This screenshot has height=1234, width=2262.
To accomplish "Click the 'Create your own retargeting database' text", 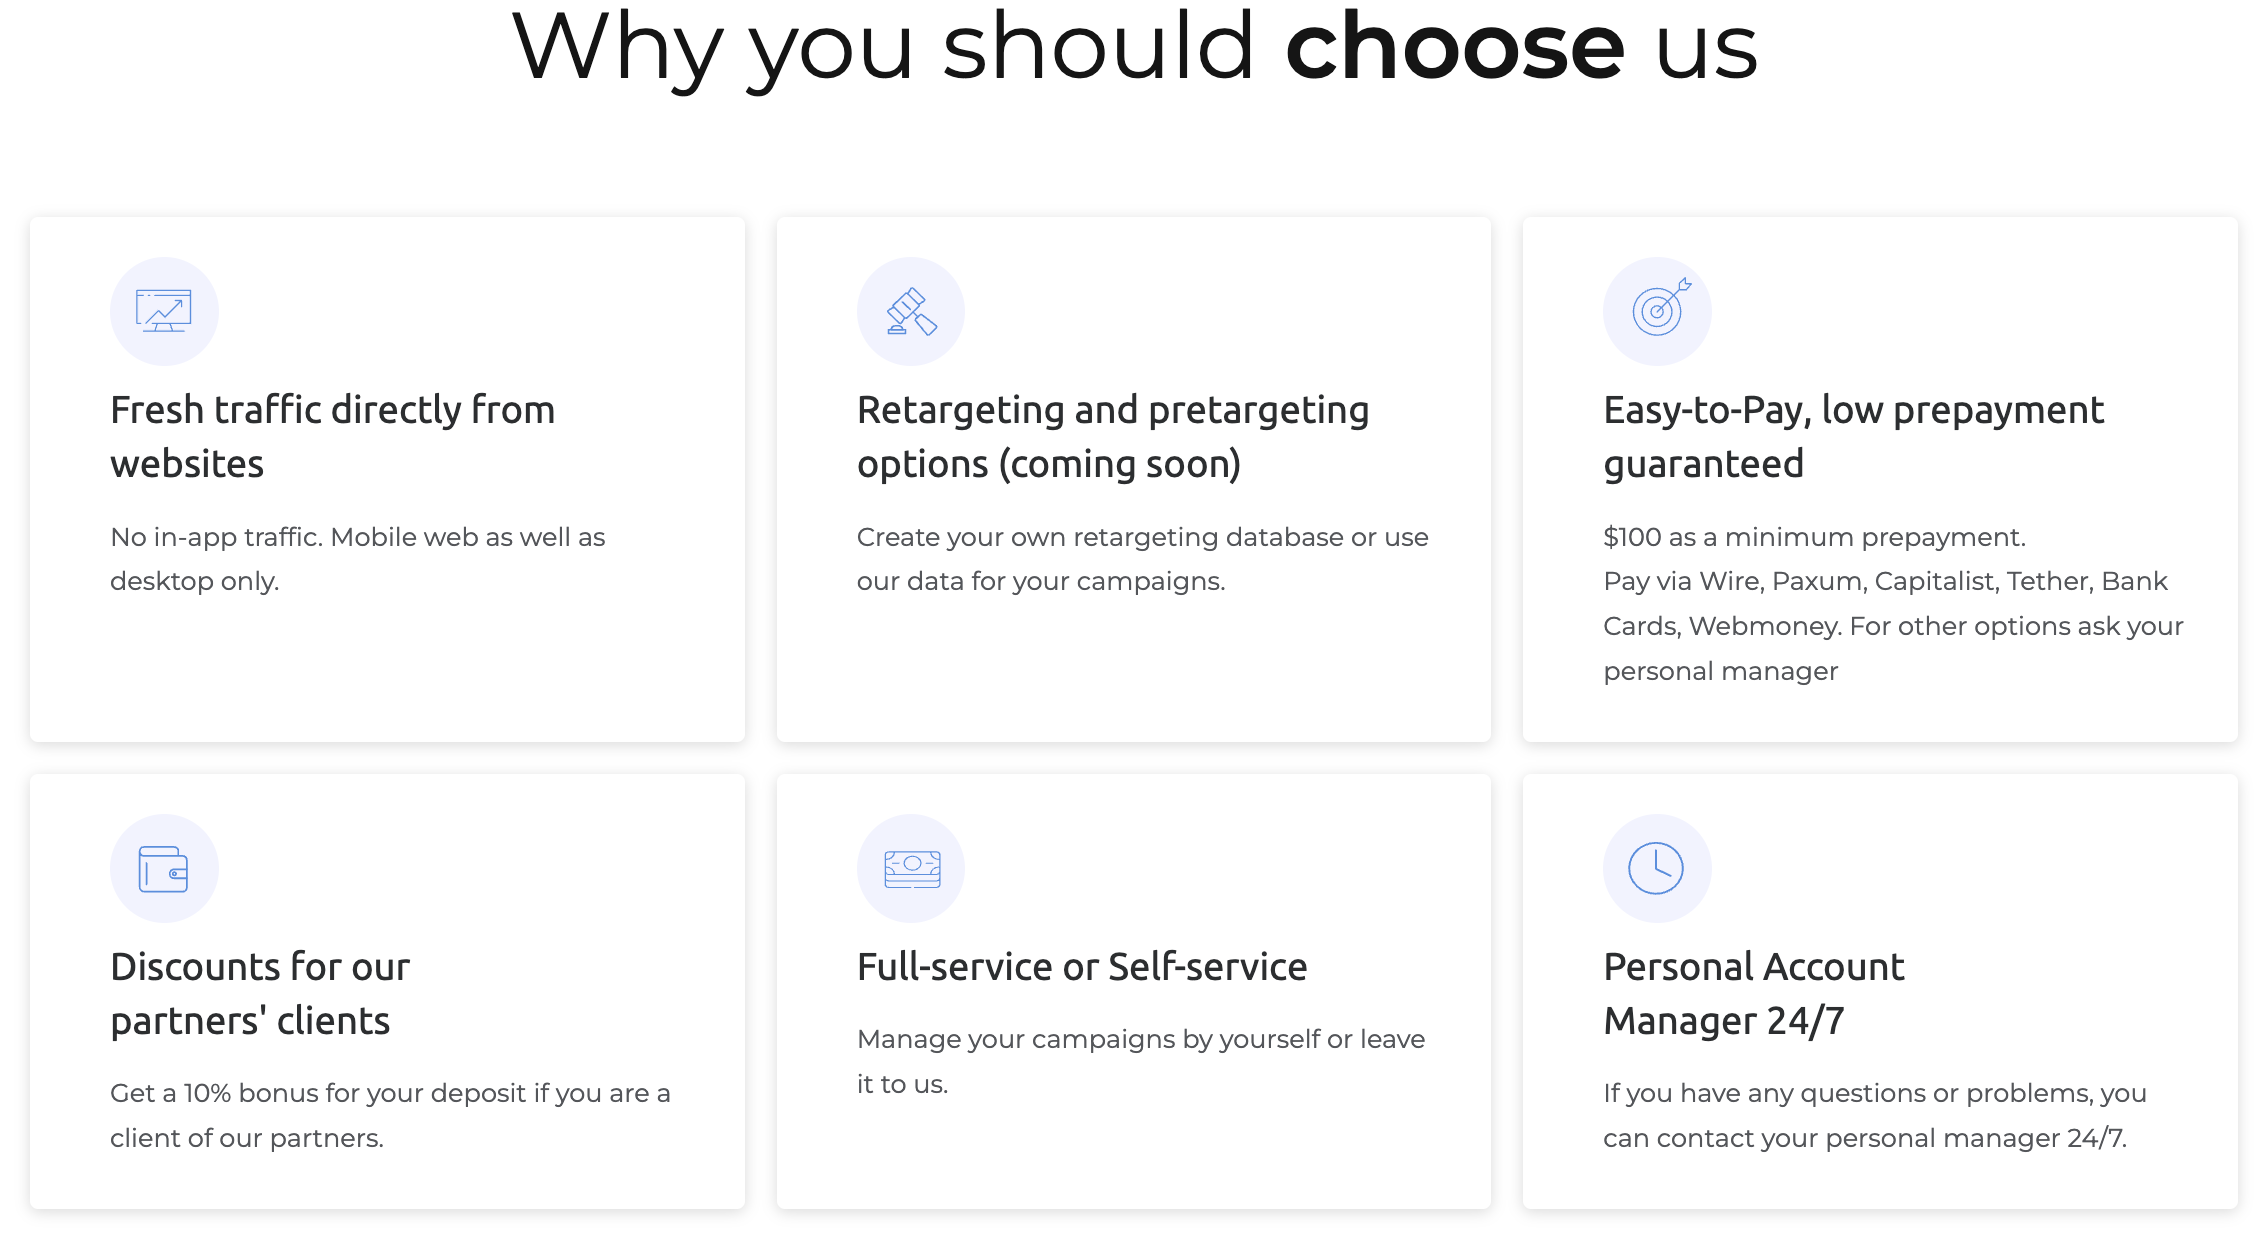I will pyautogui.click(x=1142, y=559).
